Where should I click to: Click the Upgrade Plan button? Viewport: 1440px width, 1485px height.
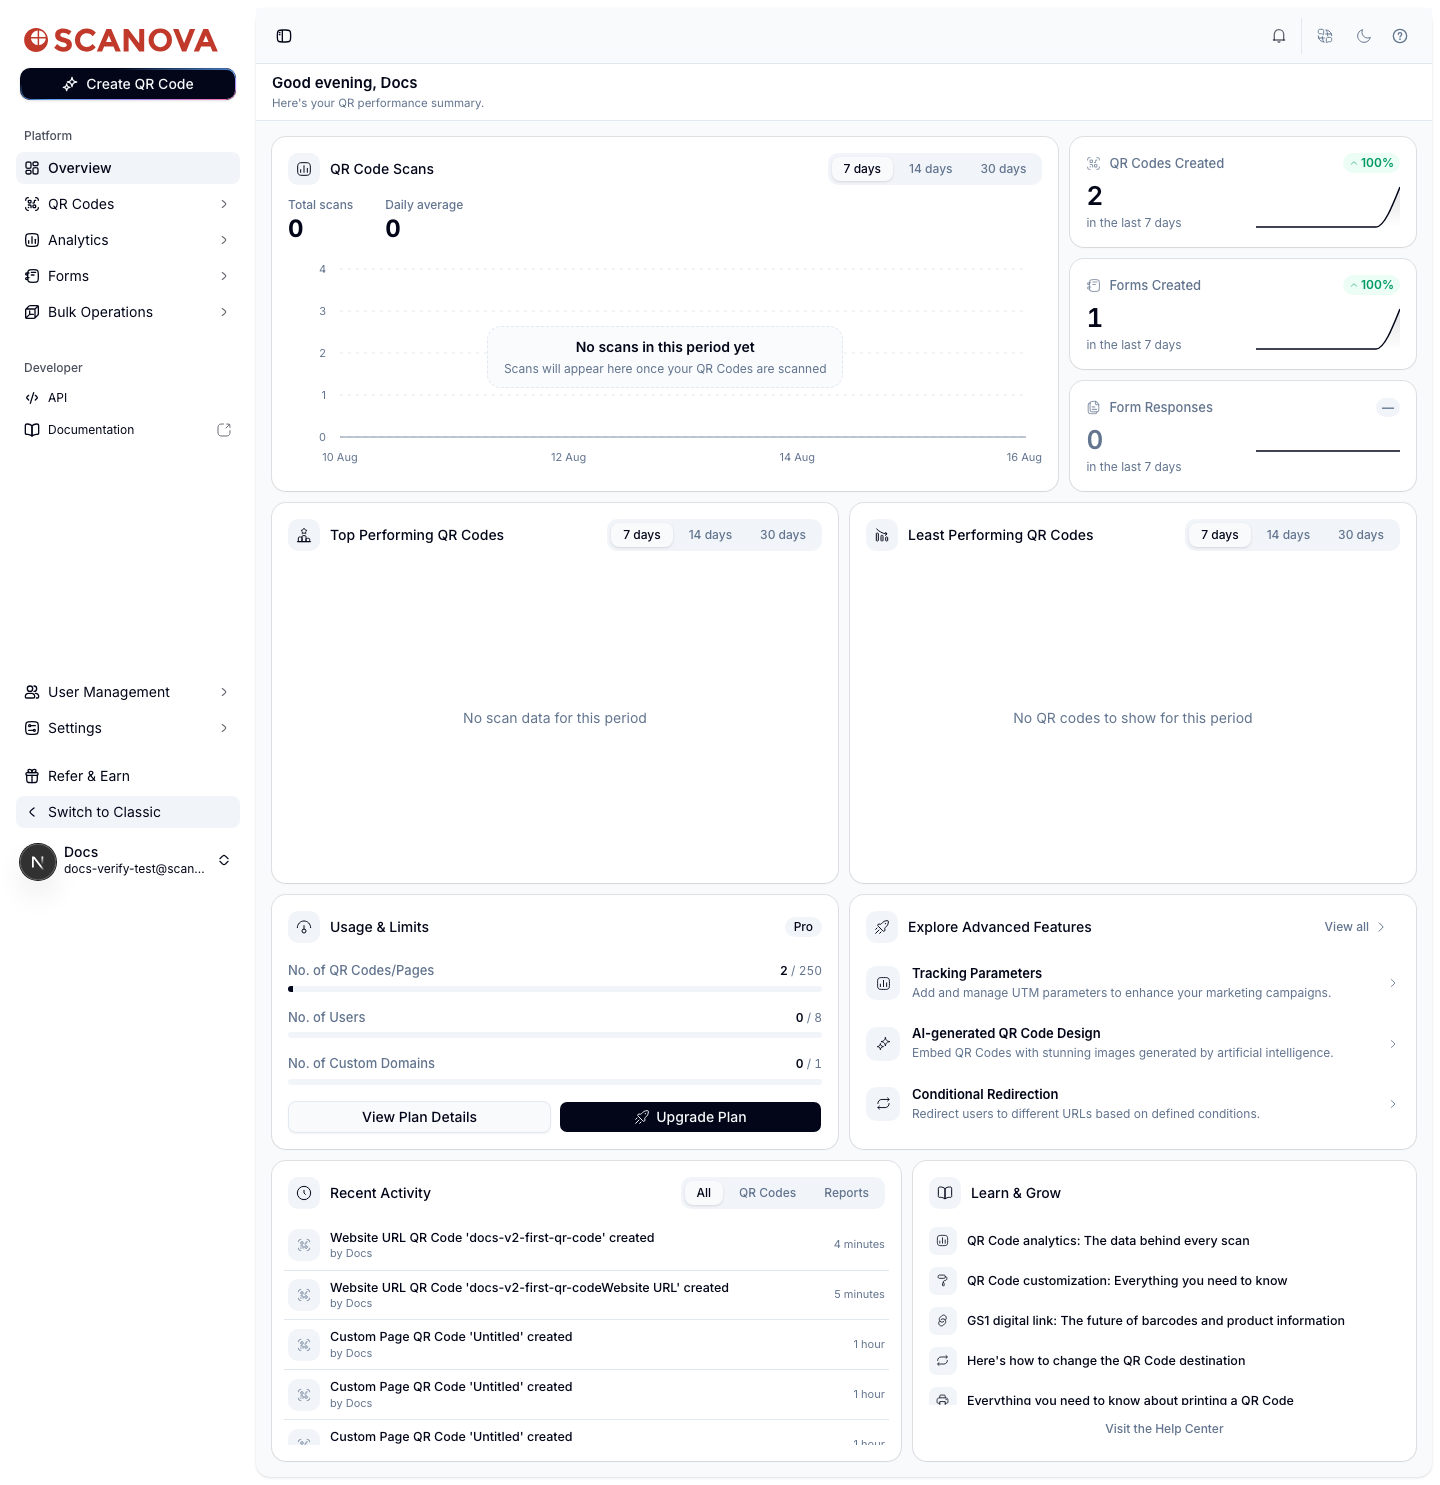click(690, 1117)
